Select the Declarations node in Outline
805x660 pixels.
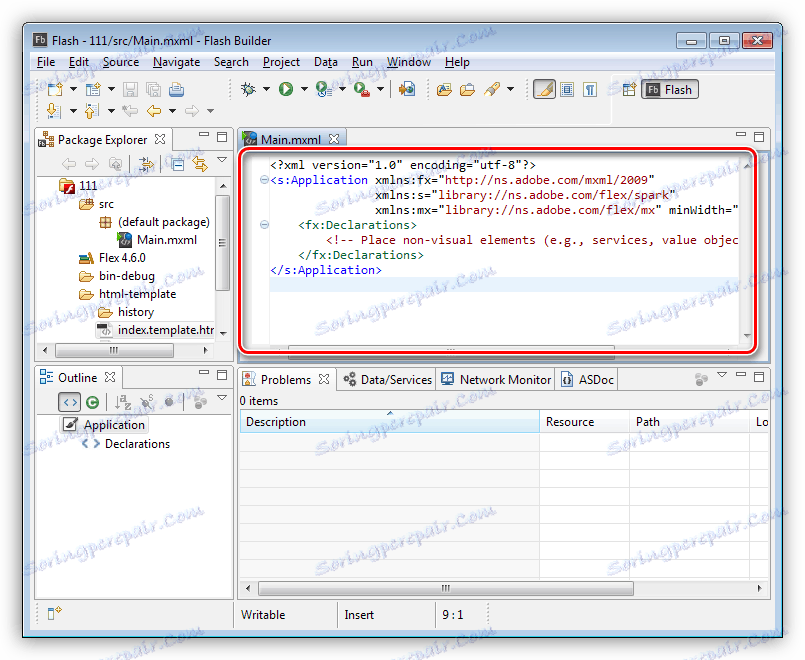(x=126, y=444)
